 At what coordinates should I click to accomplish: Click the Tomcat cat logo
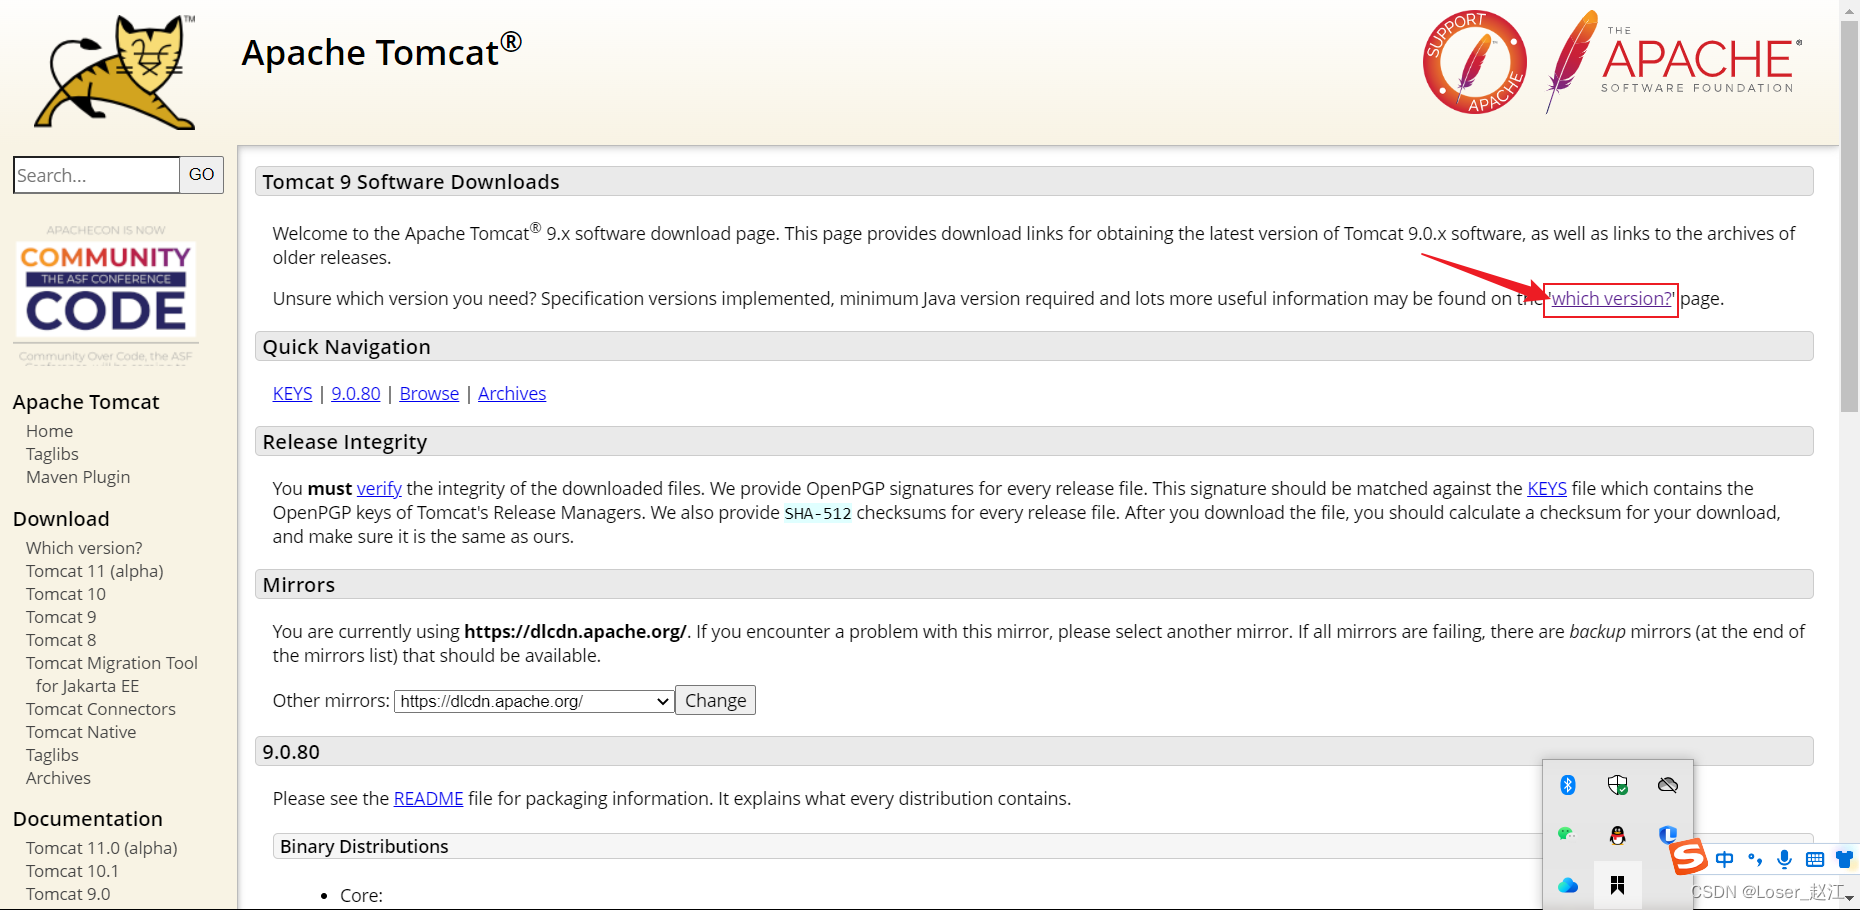pyautogui.click(x=116, y=72)
